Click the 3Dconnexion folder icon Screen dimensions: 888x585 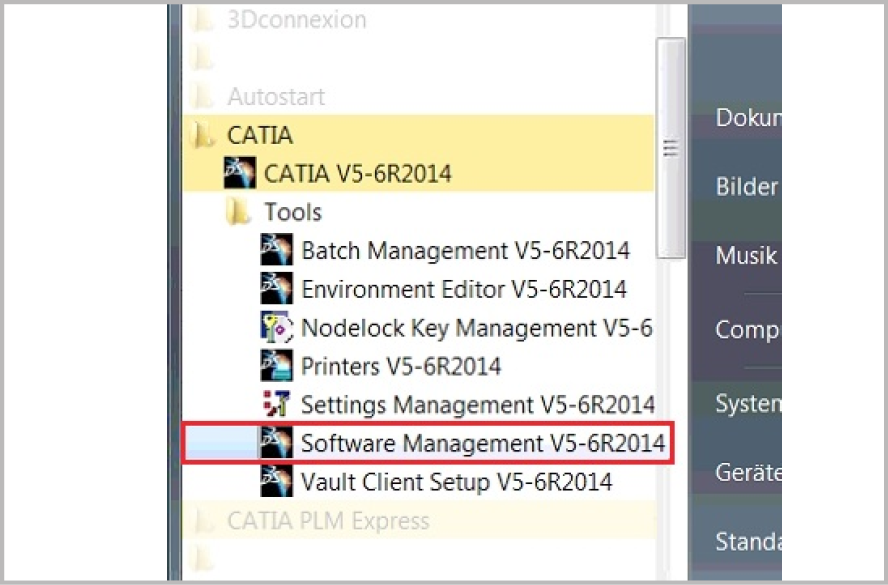203,19
